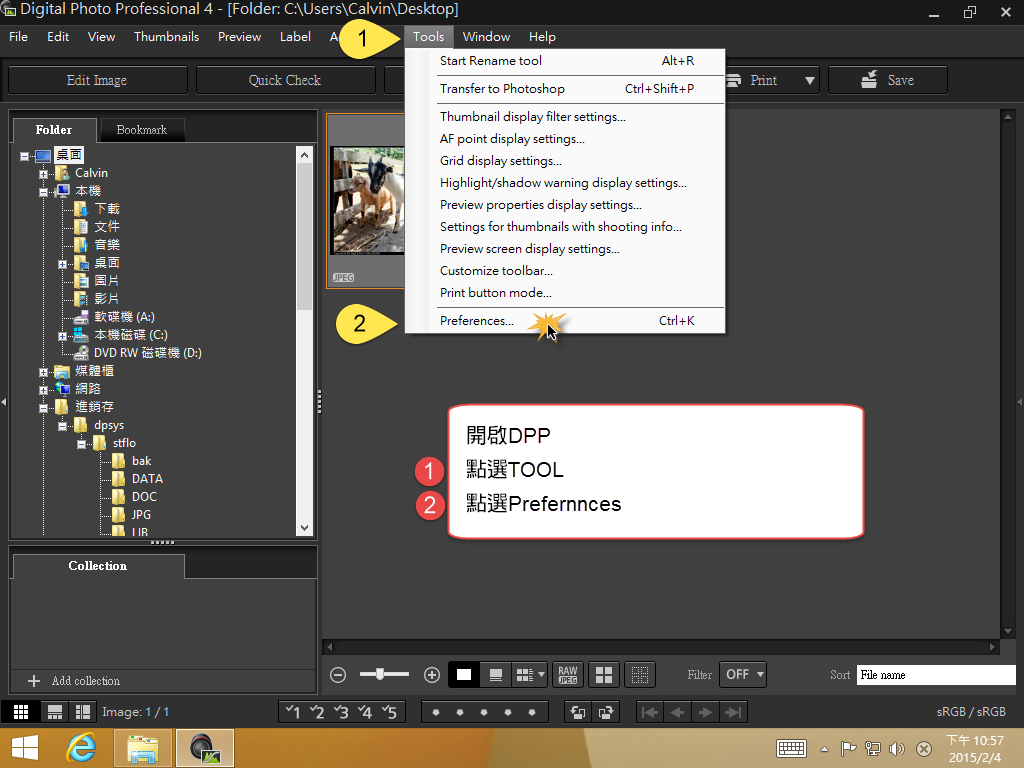Open Digital Photo Professional from the taskbar

click(204, 748)
